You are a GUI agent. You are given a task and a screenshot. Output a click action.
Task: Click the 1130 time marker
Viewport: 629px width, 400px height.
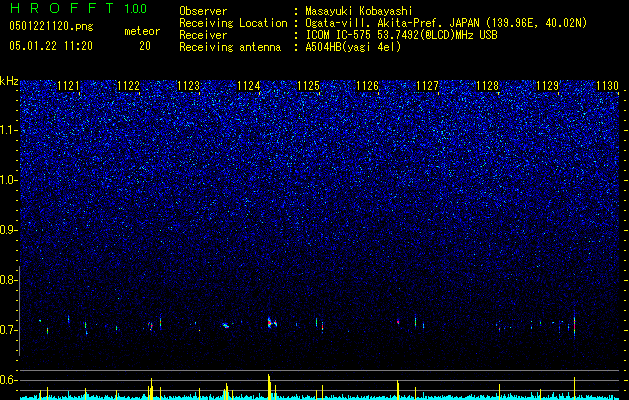click(x=607, y=86)
